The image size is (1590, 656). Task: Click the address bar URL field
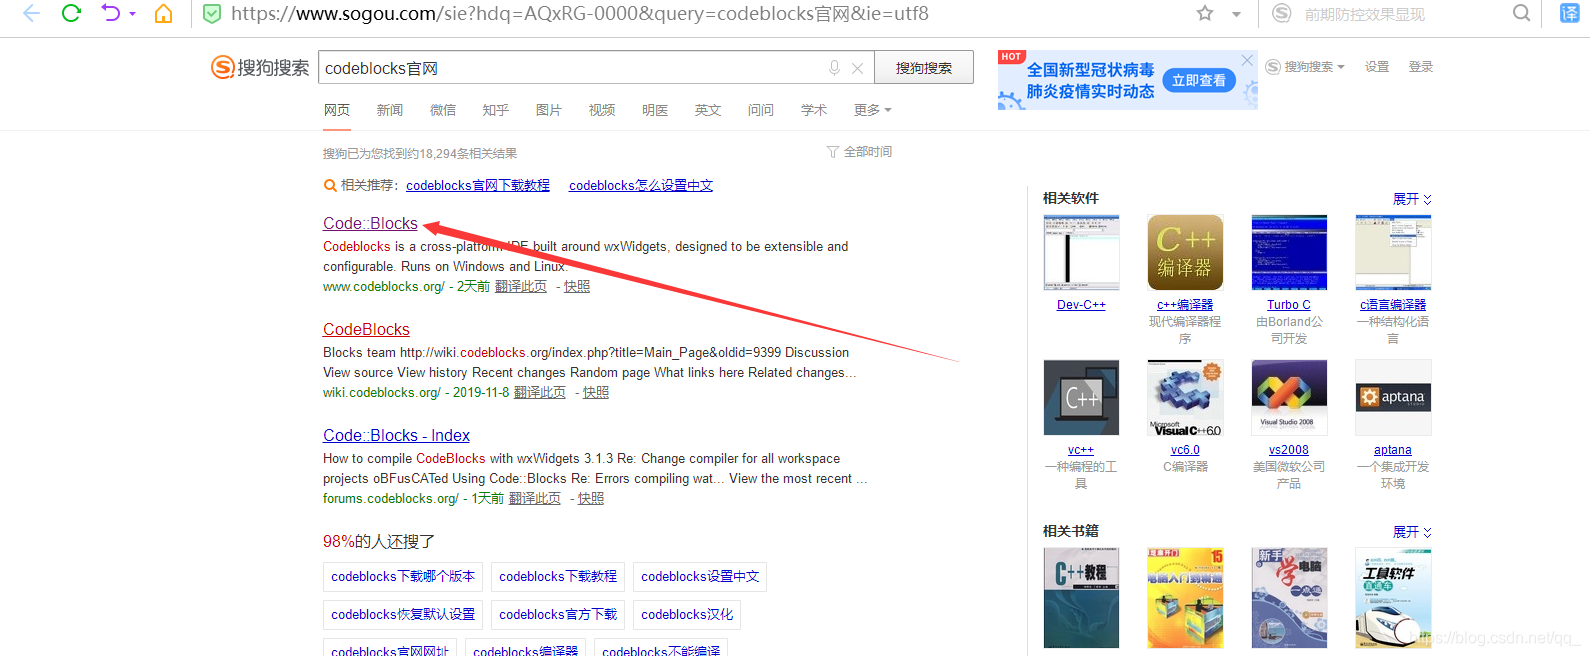[x=690, y=14]
